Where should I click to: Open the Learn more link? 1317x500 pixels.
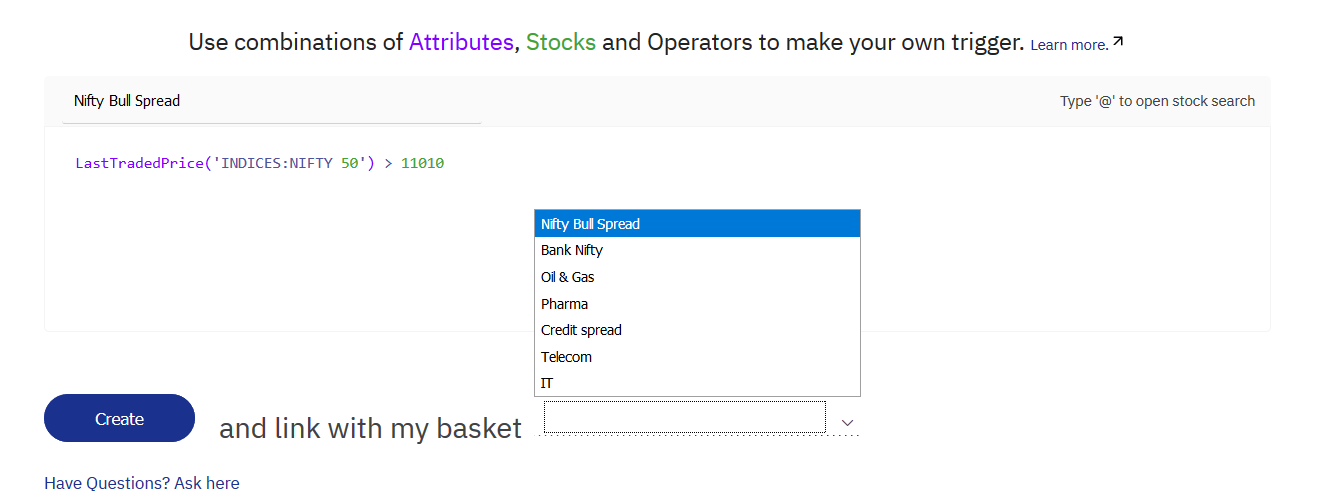coord(1069,45)
